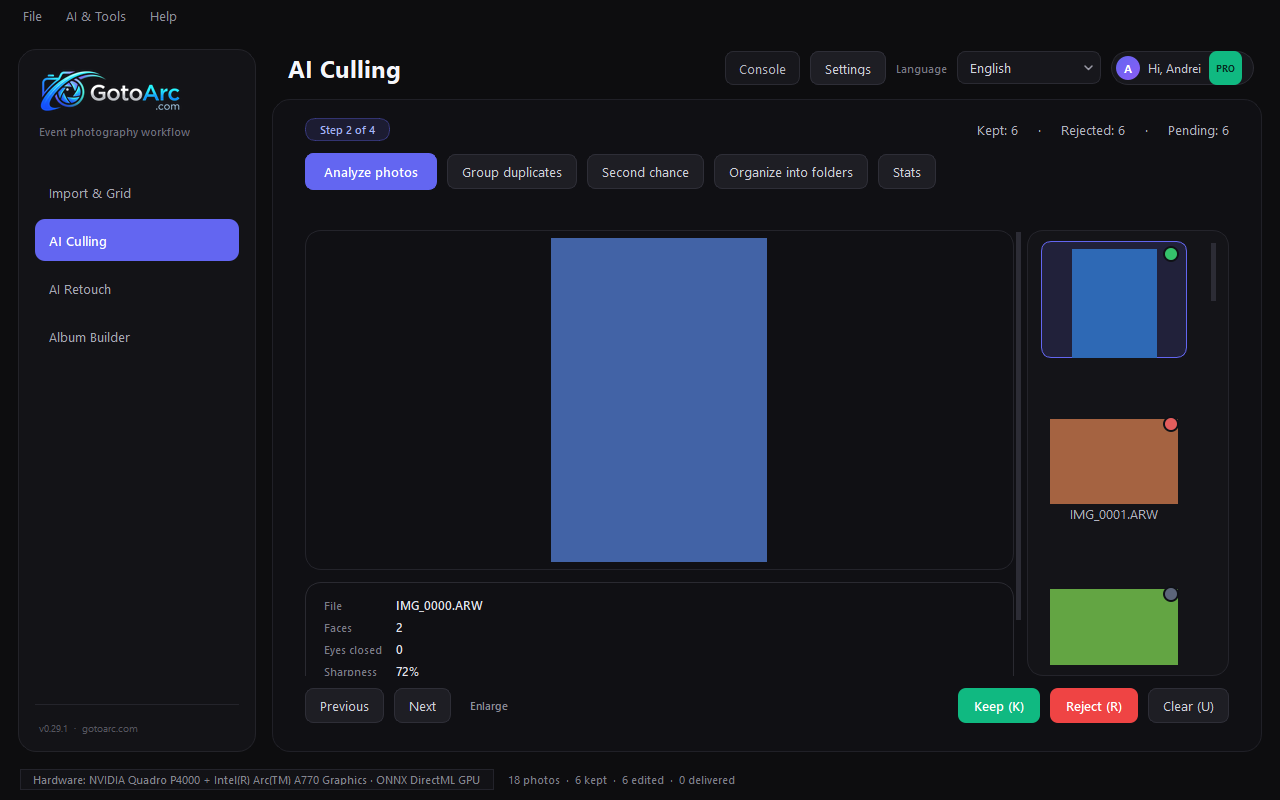The width and height of the screenshot is (1280, 800).
Task: Open the Stats tab
Action: pos(907,172)
